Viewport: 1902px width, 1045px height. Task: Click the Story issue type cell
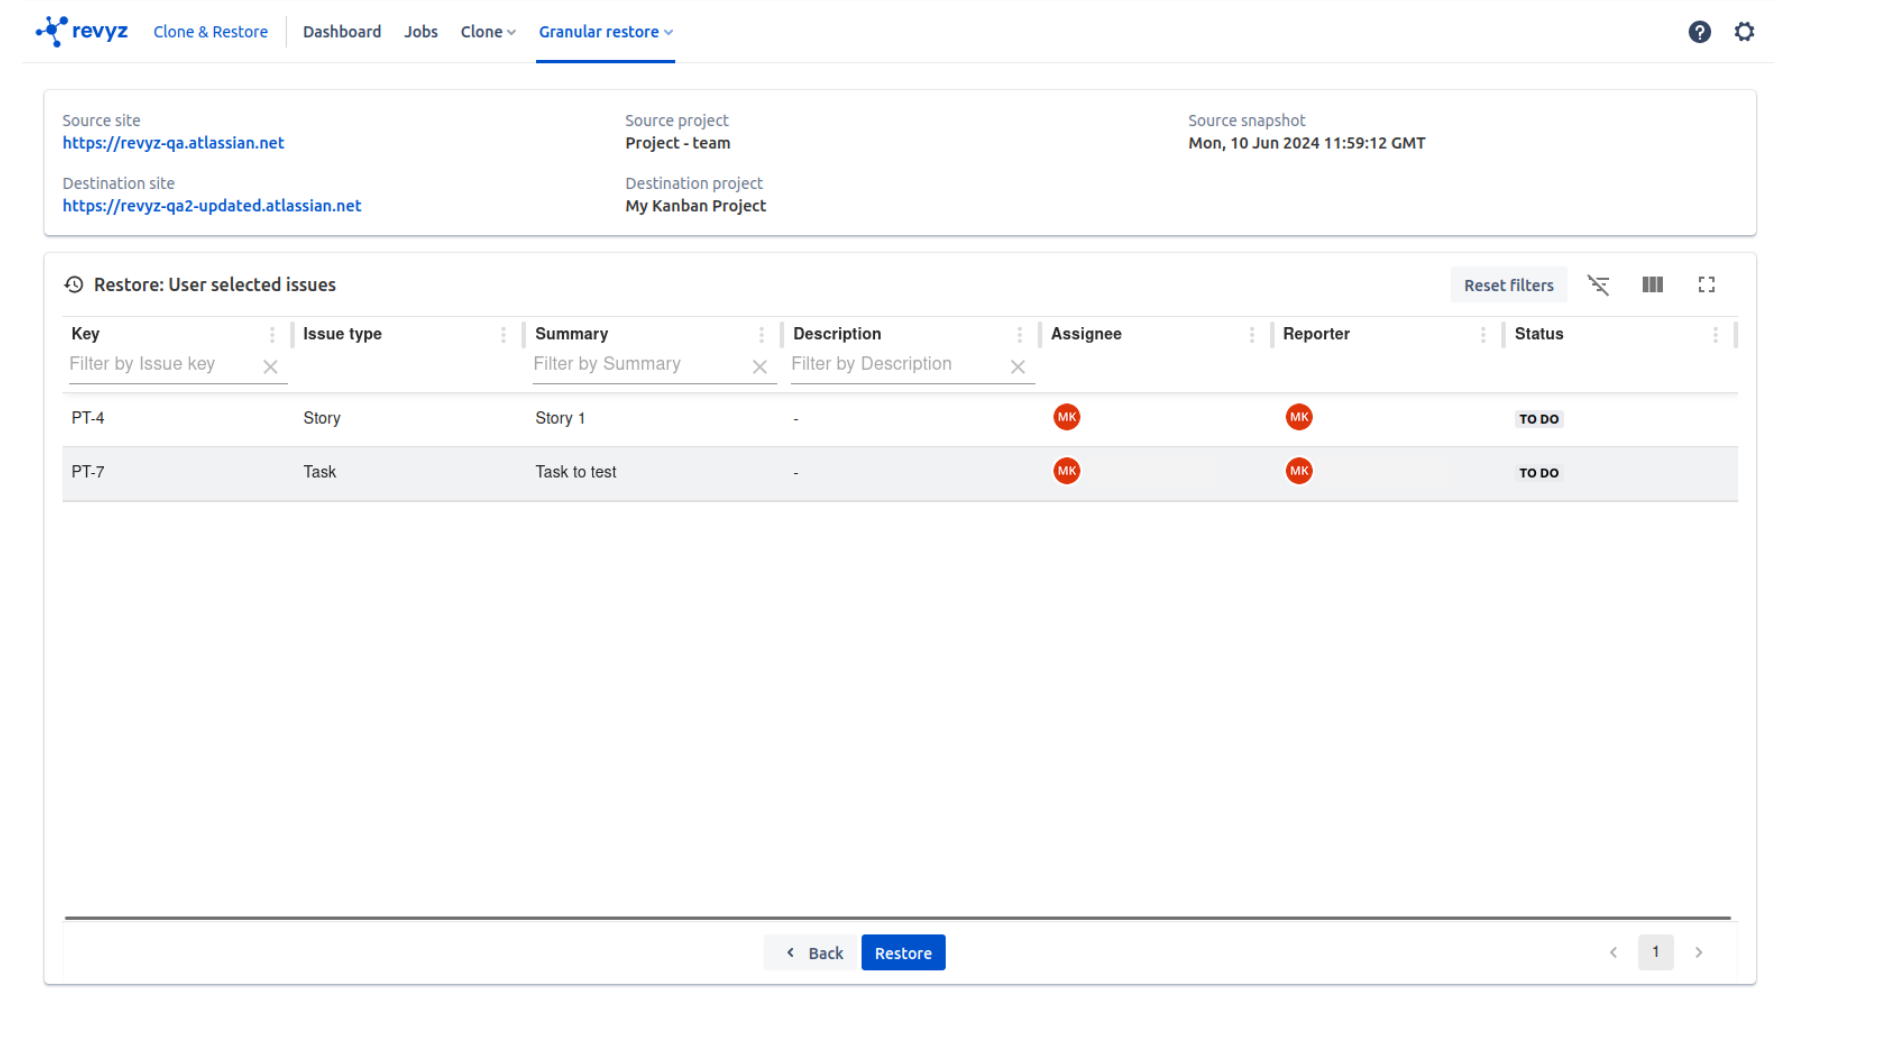pyautogui.click(x=322, y=418)
